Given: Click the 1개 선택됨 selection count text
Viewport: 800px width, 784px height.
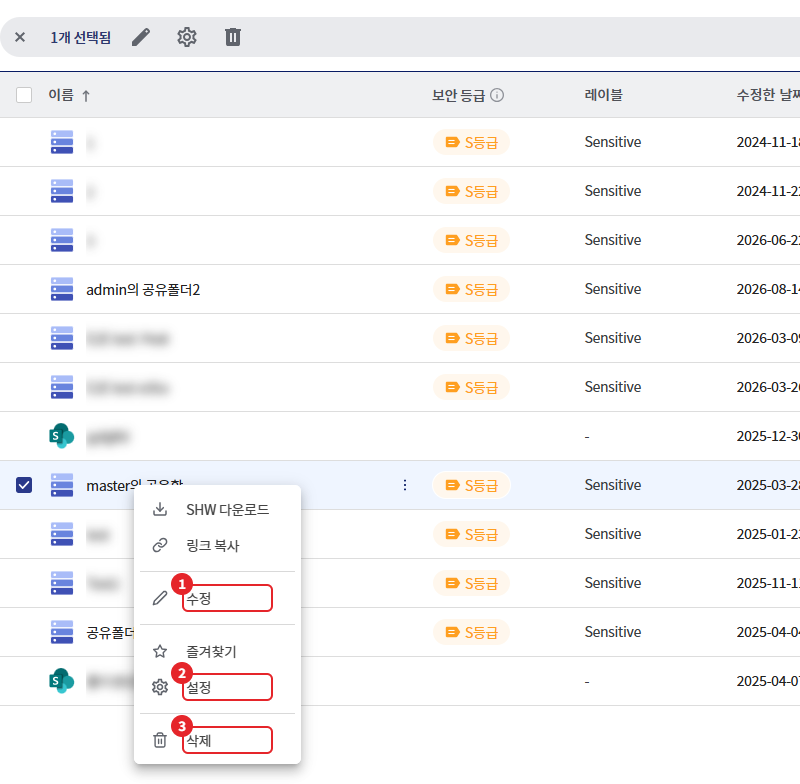Looking at the screenshot, I should tap(81, 37).
